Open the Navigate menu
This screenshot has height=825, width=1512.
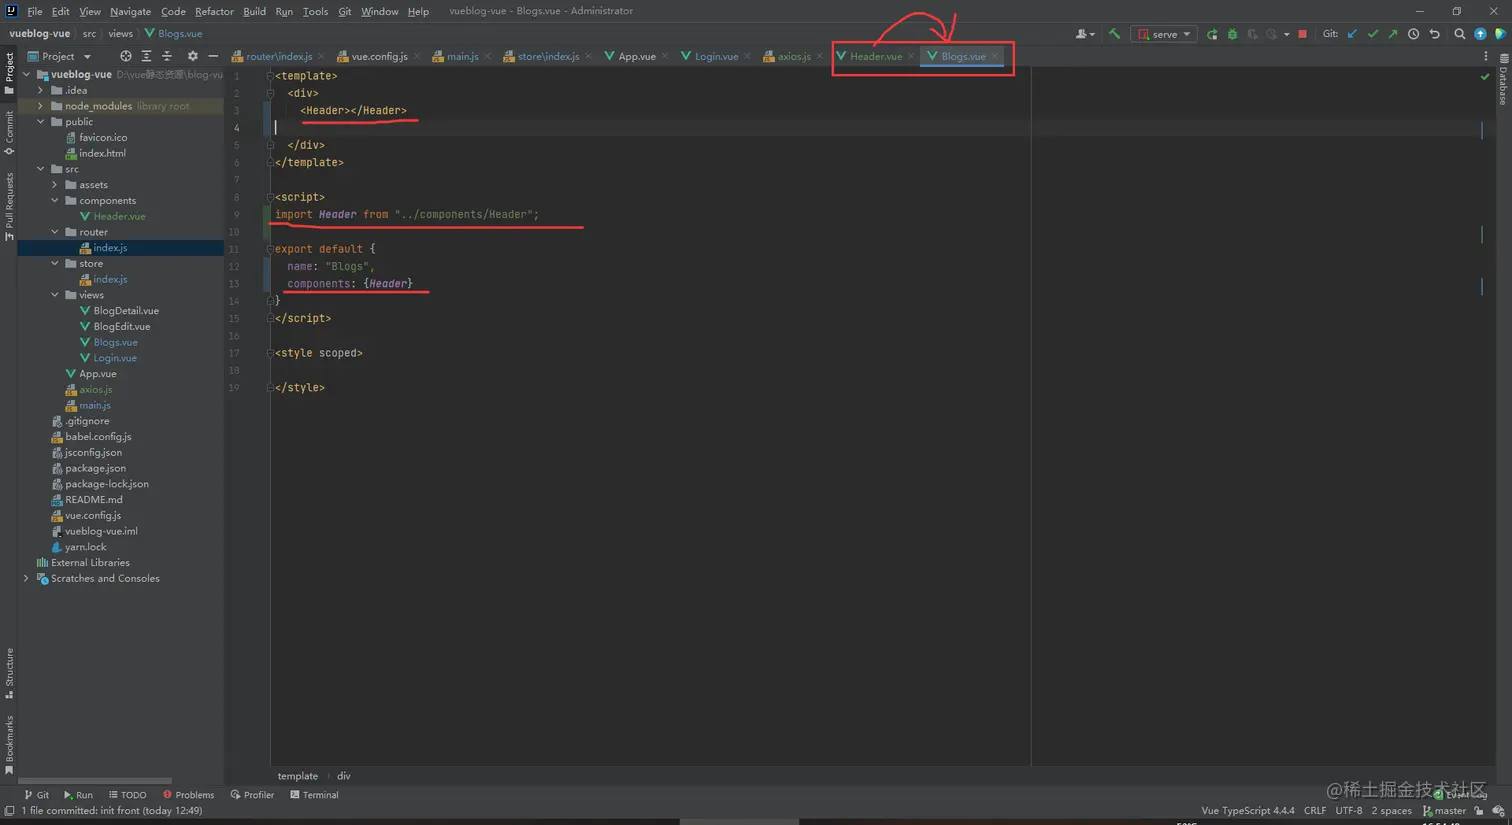click(130, 11)
